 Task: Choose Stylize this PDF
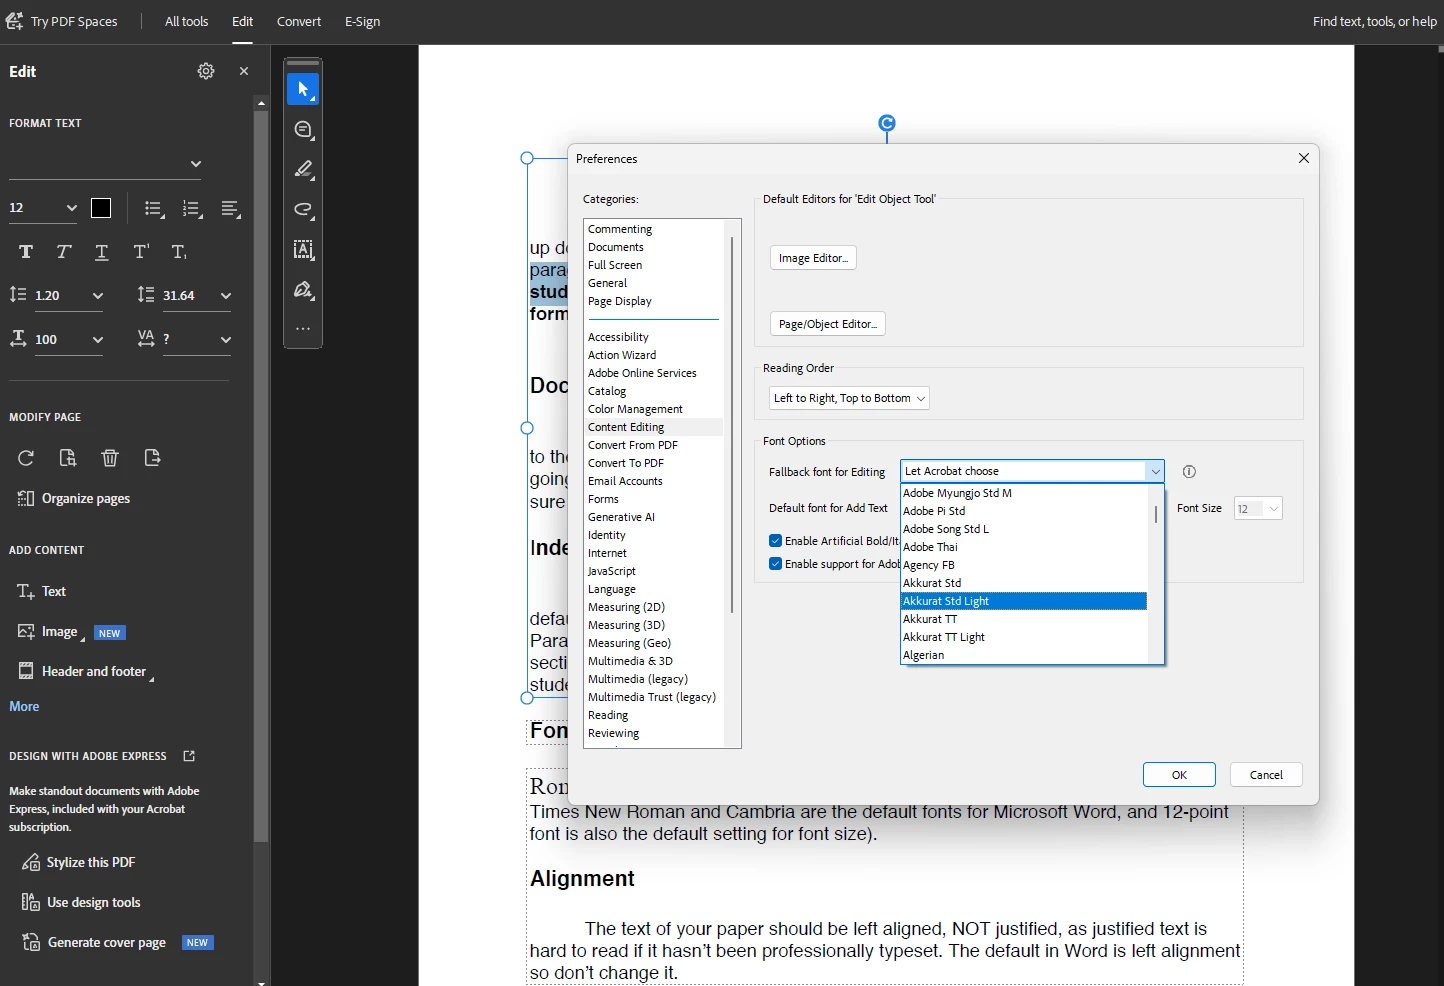coord(78,862)
